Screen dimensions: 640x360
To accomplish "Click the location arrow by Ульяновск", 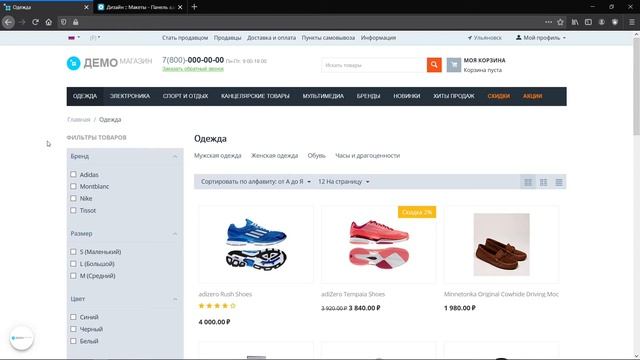I will [x=470, y=38].
